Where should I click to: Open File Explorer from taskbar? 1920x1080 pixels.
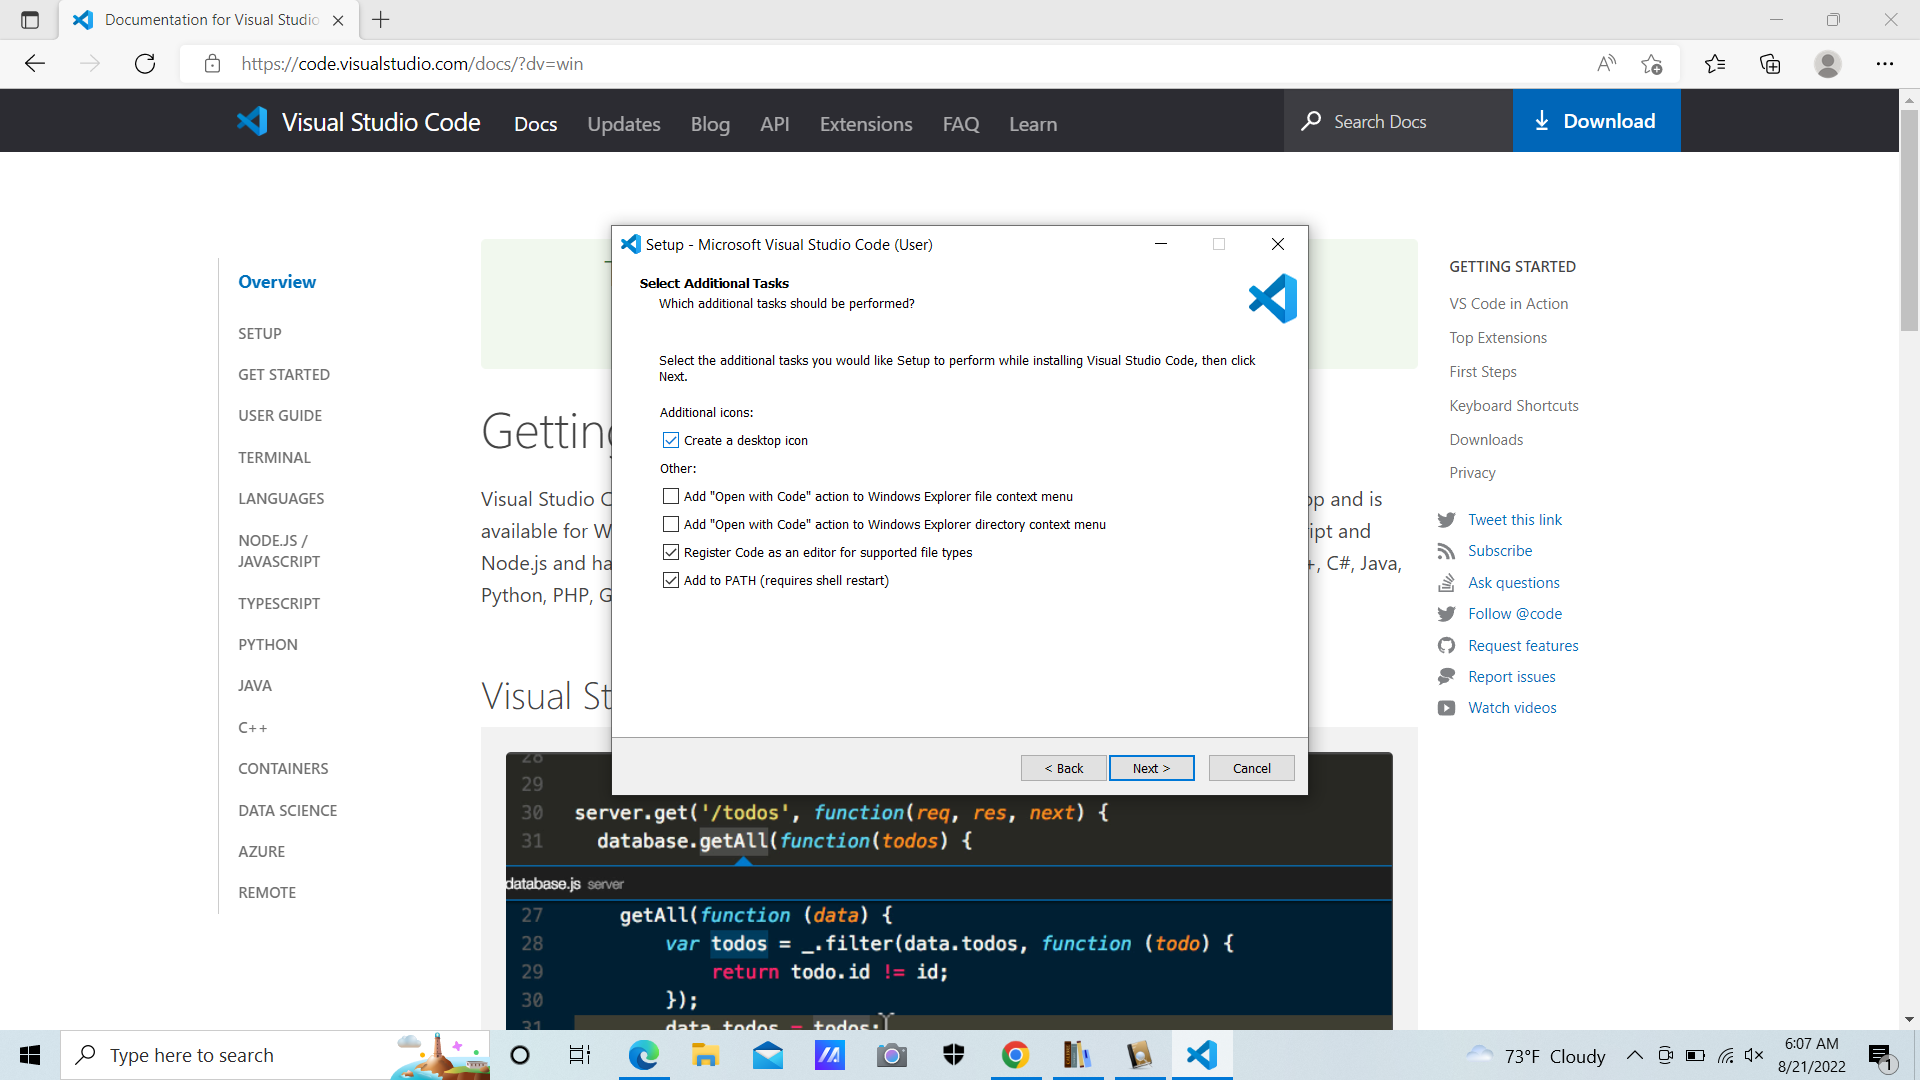[705, 1055]
